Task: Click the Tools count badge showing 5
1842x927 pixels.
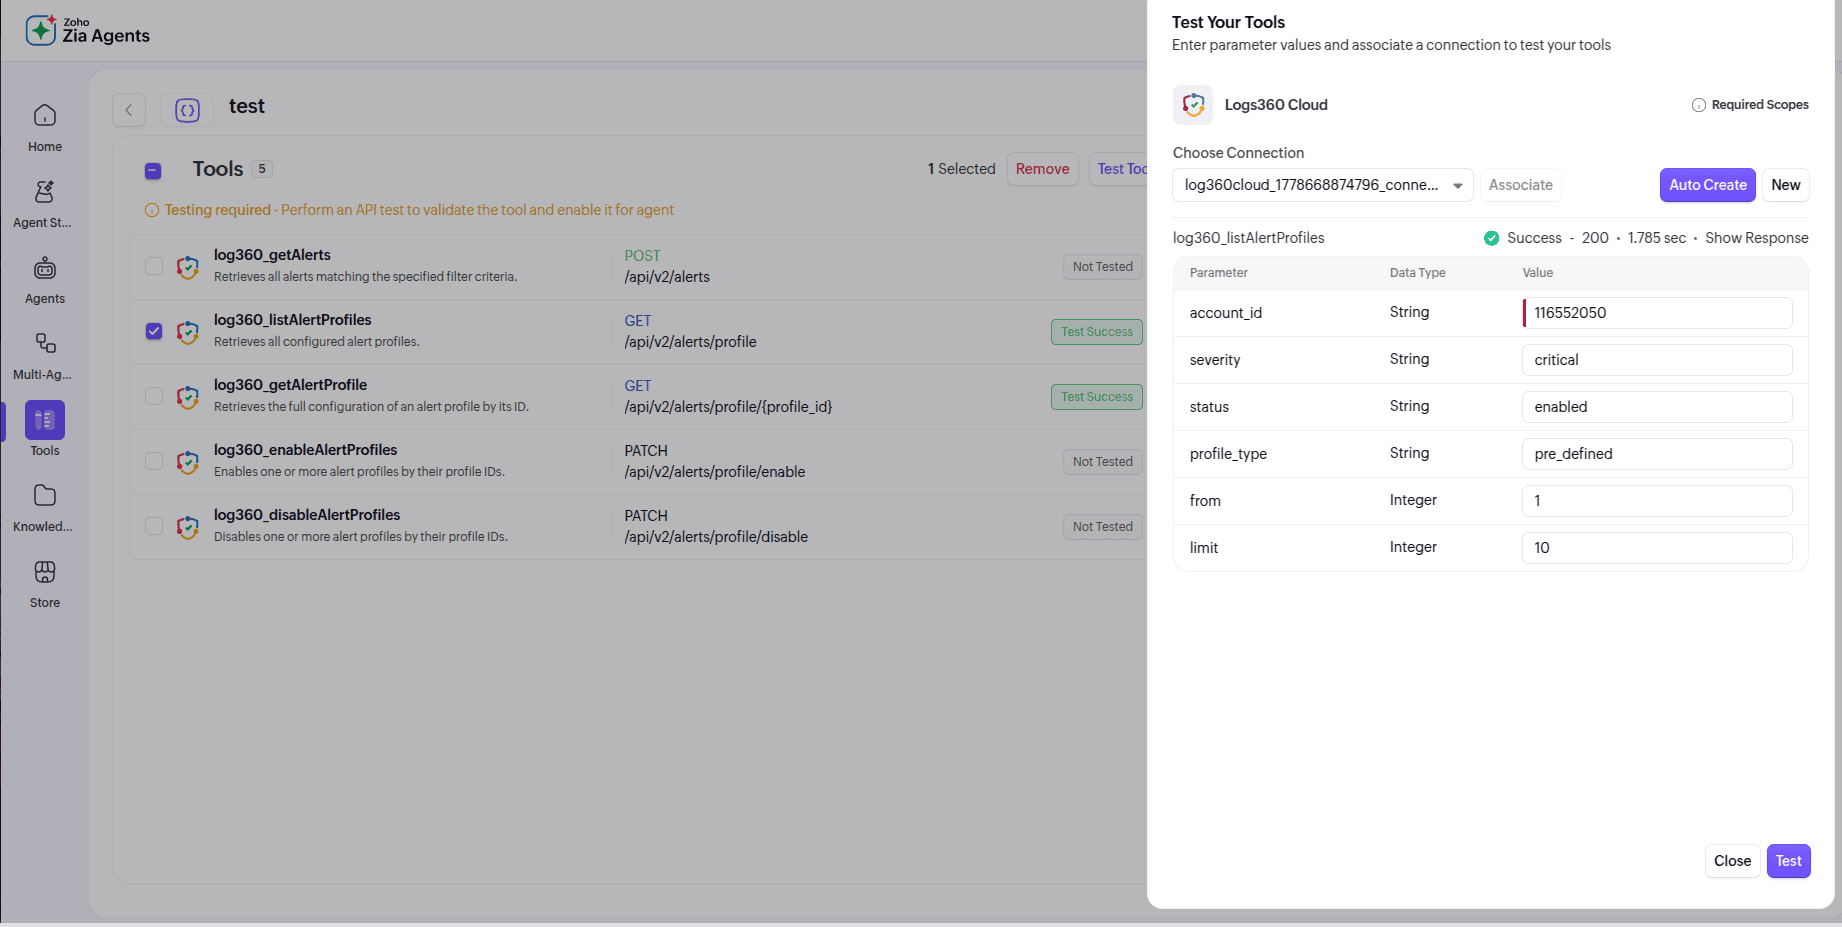Action: point(262,169)
